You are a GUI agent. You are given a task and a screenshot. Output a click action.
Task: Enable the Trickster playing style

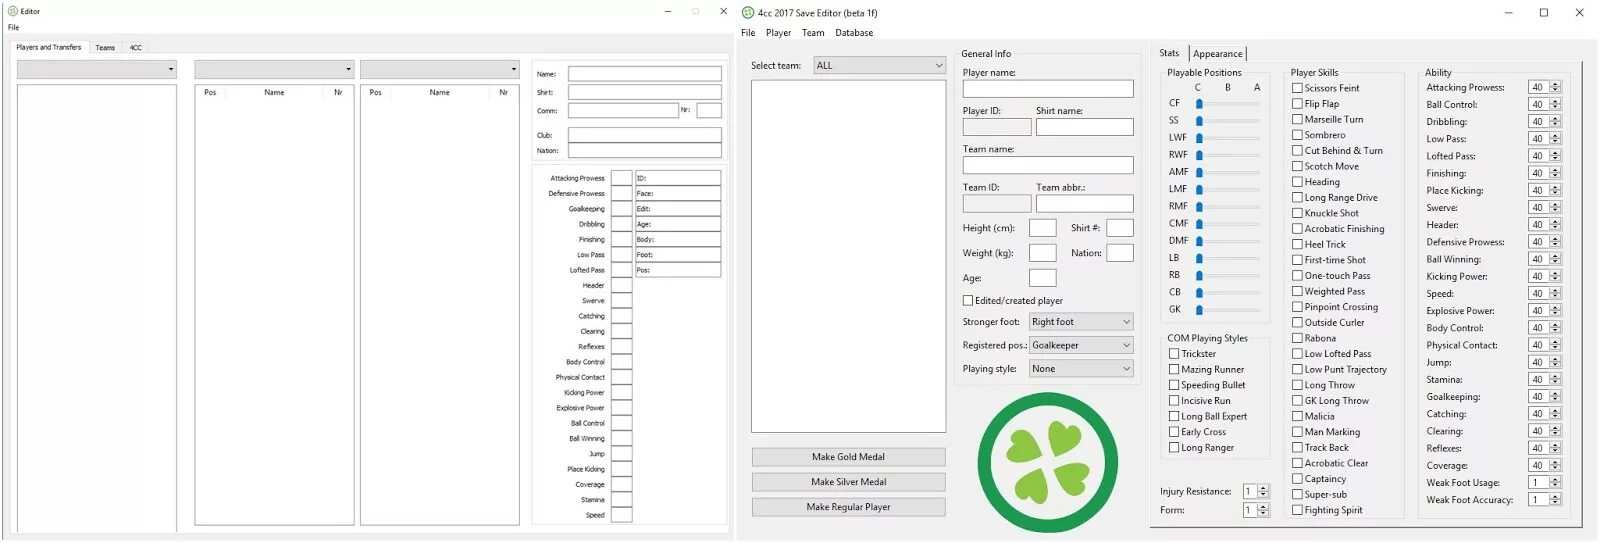(x=1174, y=354)
